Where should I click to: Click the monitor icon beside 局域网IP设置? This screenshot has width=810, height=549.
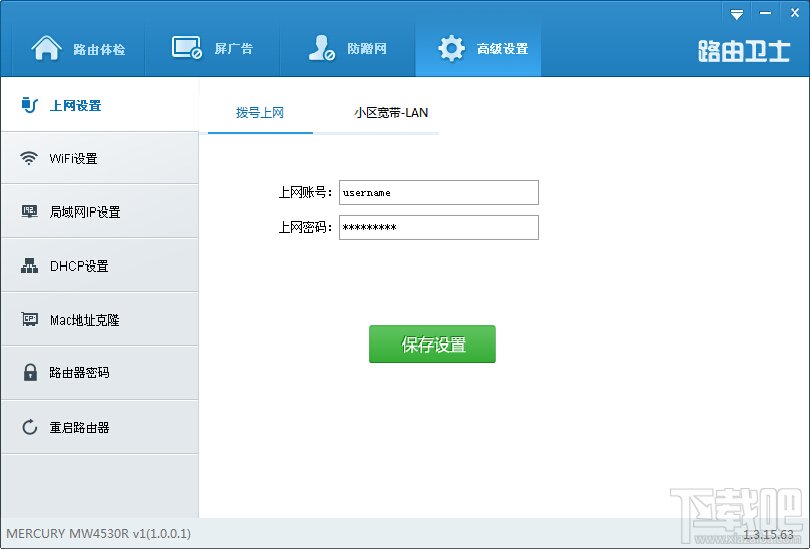29,211
